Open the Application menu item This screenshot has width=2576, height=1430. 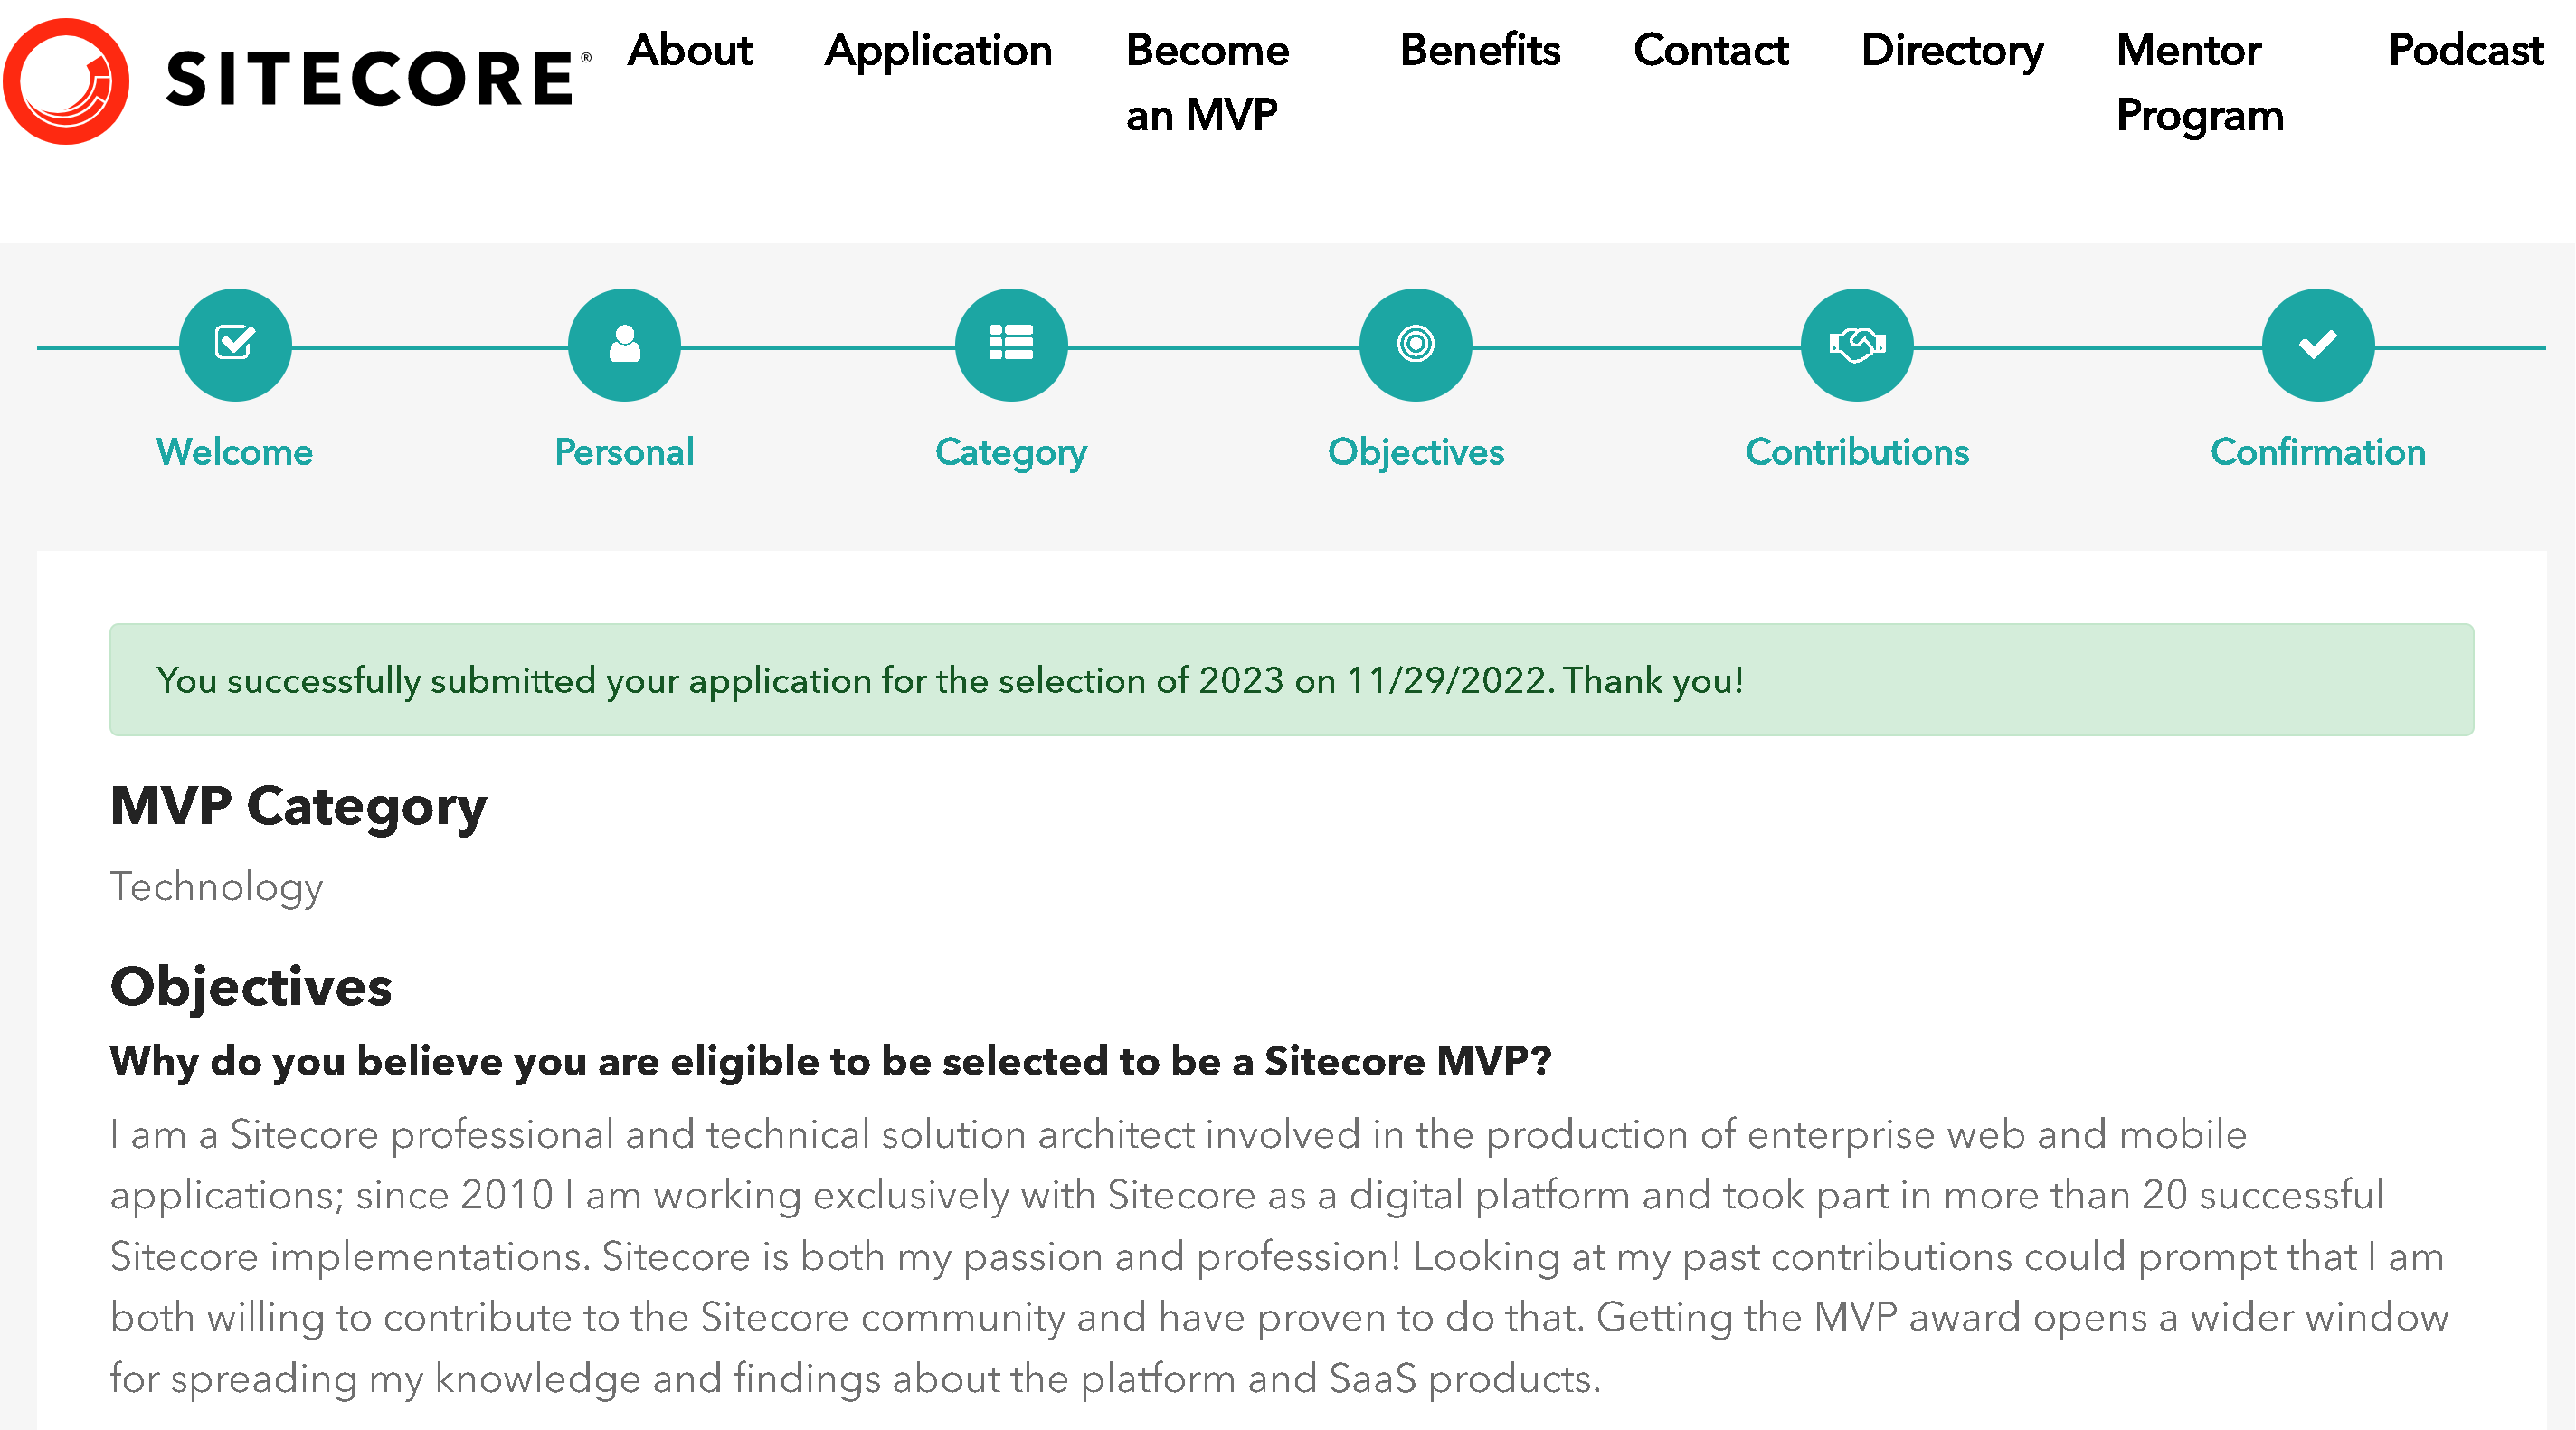938,50
